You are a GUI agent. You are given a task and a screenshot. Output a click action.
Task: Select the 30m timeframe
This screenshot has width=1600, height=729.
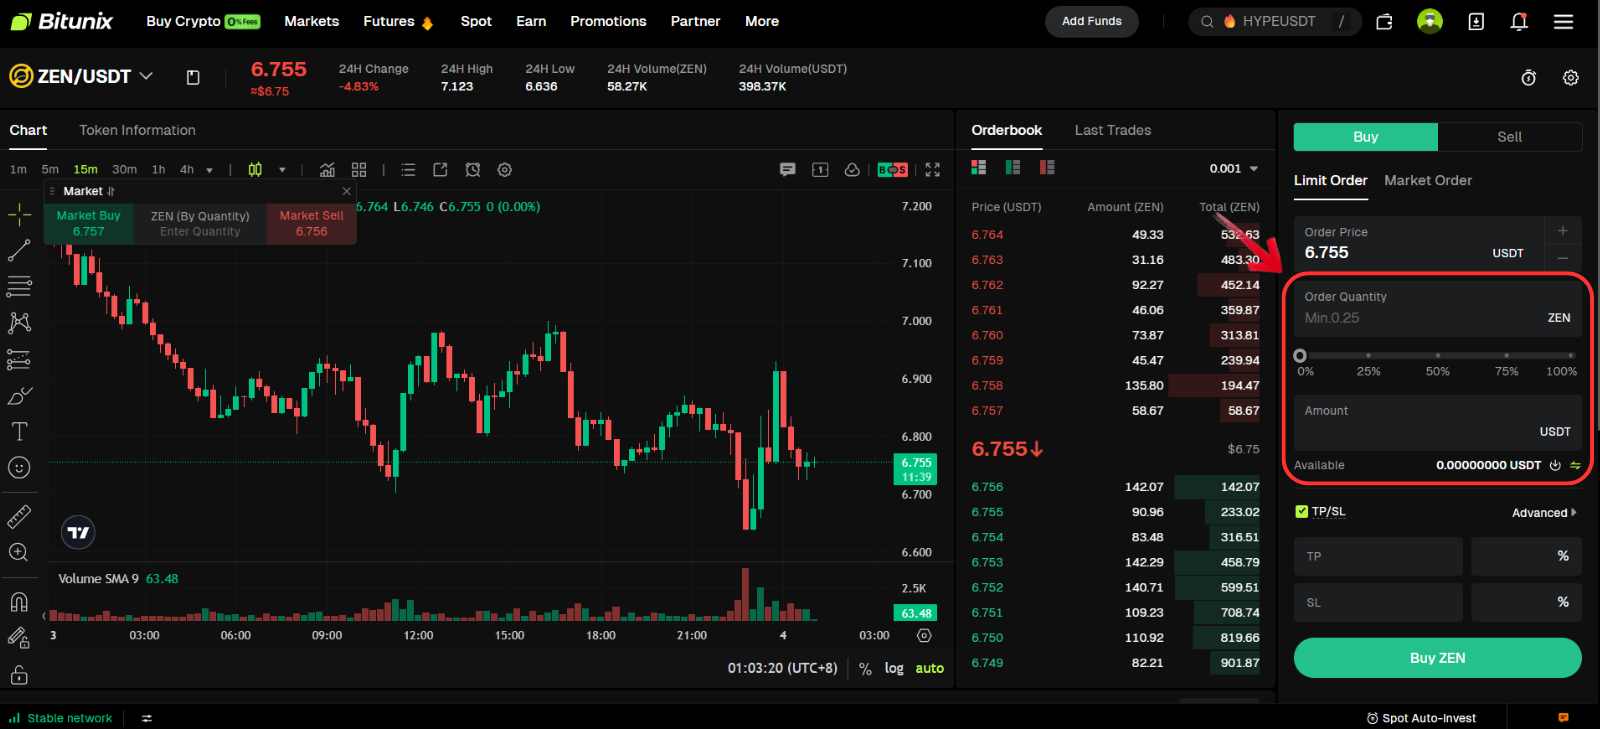click(x=124, y=170)
